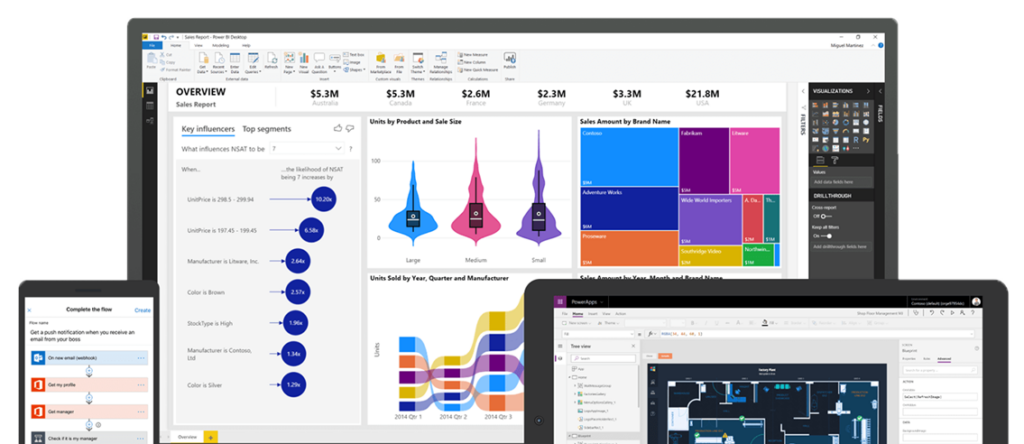
Task: Expand the Filters pane arrow
Action: (x=803, y=91)
